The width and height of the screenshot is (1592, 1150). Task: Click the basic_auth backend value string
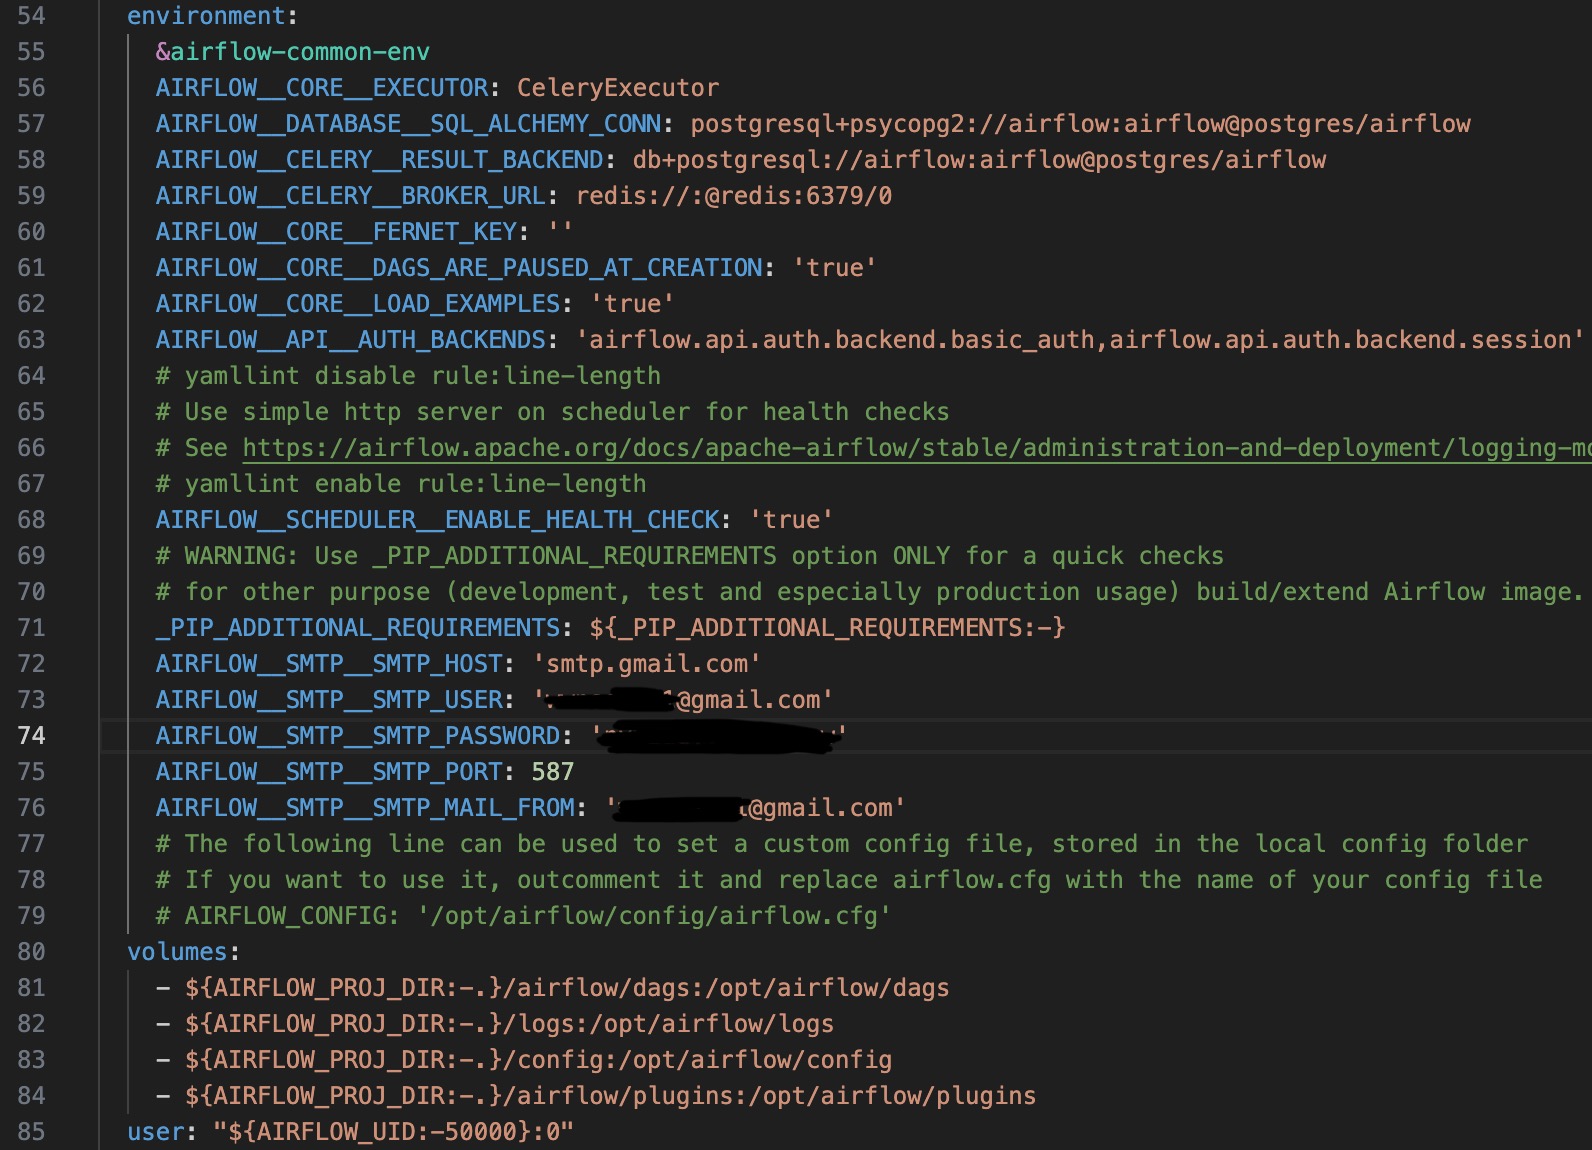1081,340
